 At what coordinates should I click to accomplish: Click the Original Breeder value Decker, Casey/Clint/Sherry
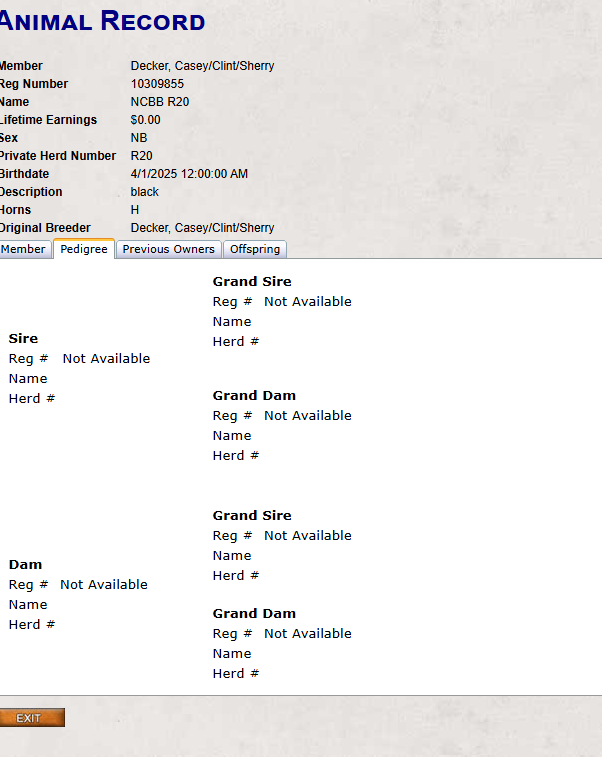pyautogui.click(x=202, y=228)
